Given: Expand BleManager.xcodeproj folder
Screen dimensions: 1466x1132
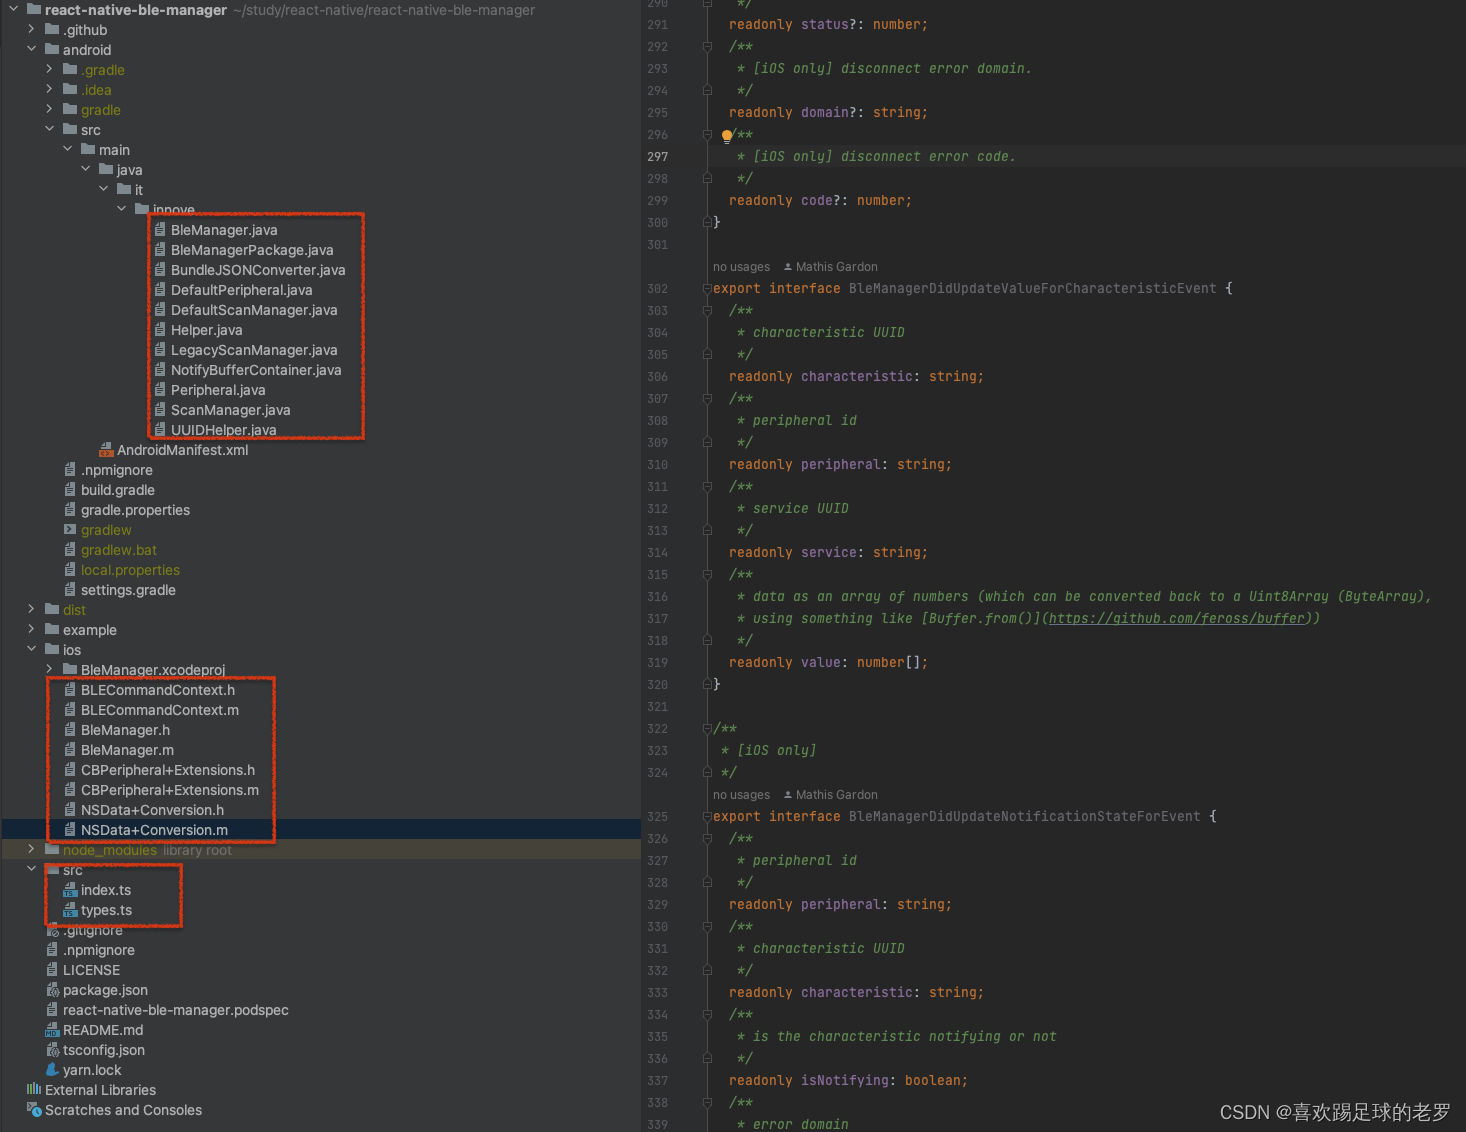Looking at the screenshot, I should pyautogui.click(x=49, y=670).
